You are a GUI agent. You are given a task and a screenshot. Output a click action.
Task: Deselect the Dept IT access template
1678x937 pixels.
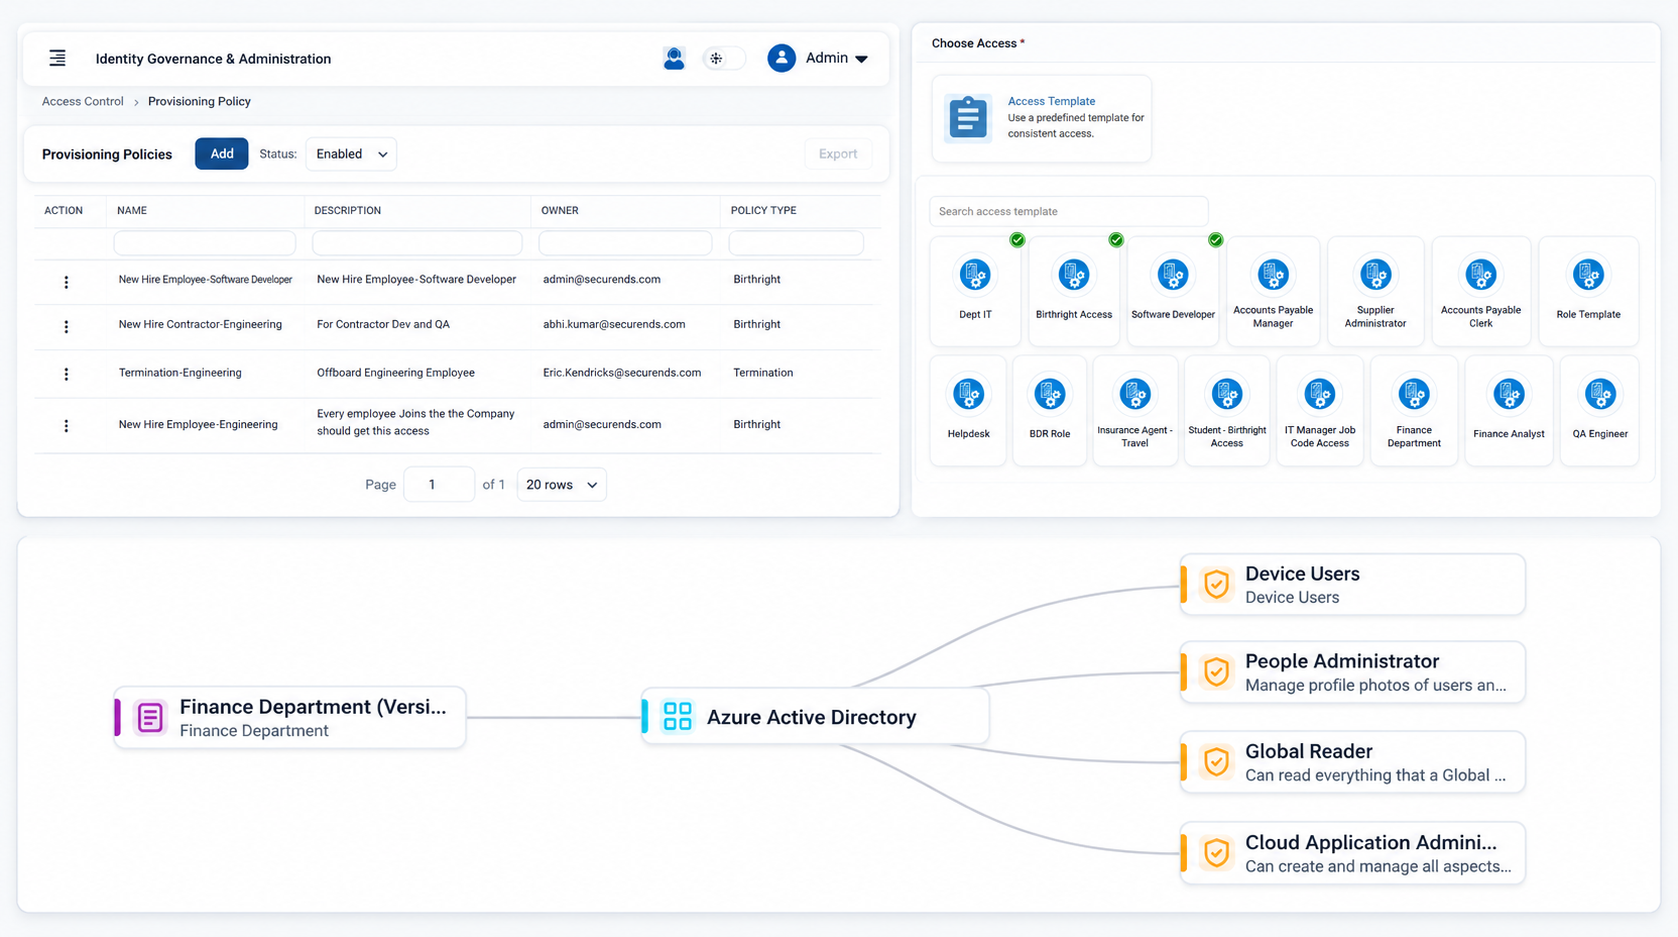pyautogui.click(x=975, y=291)
